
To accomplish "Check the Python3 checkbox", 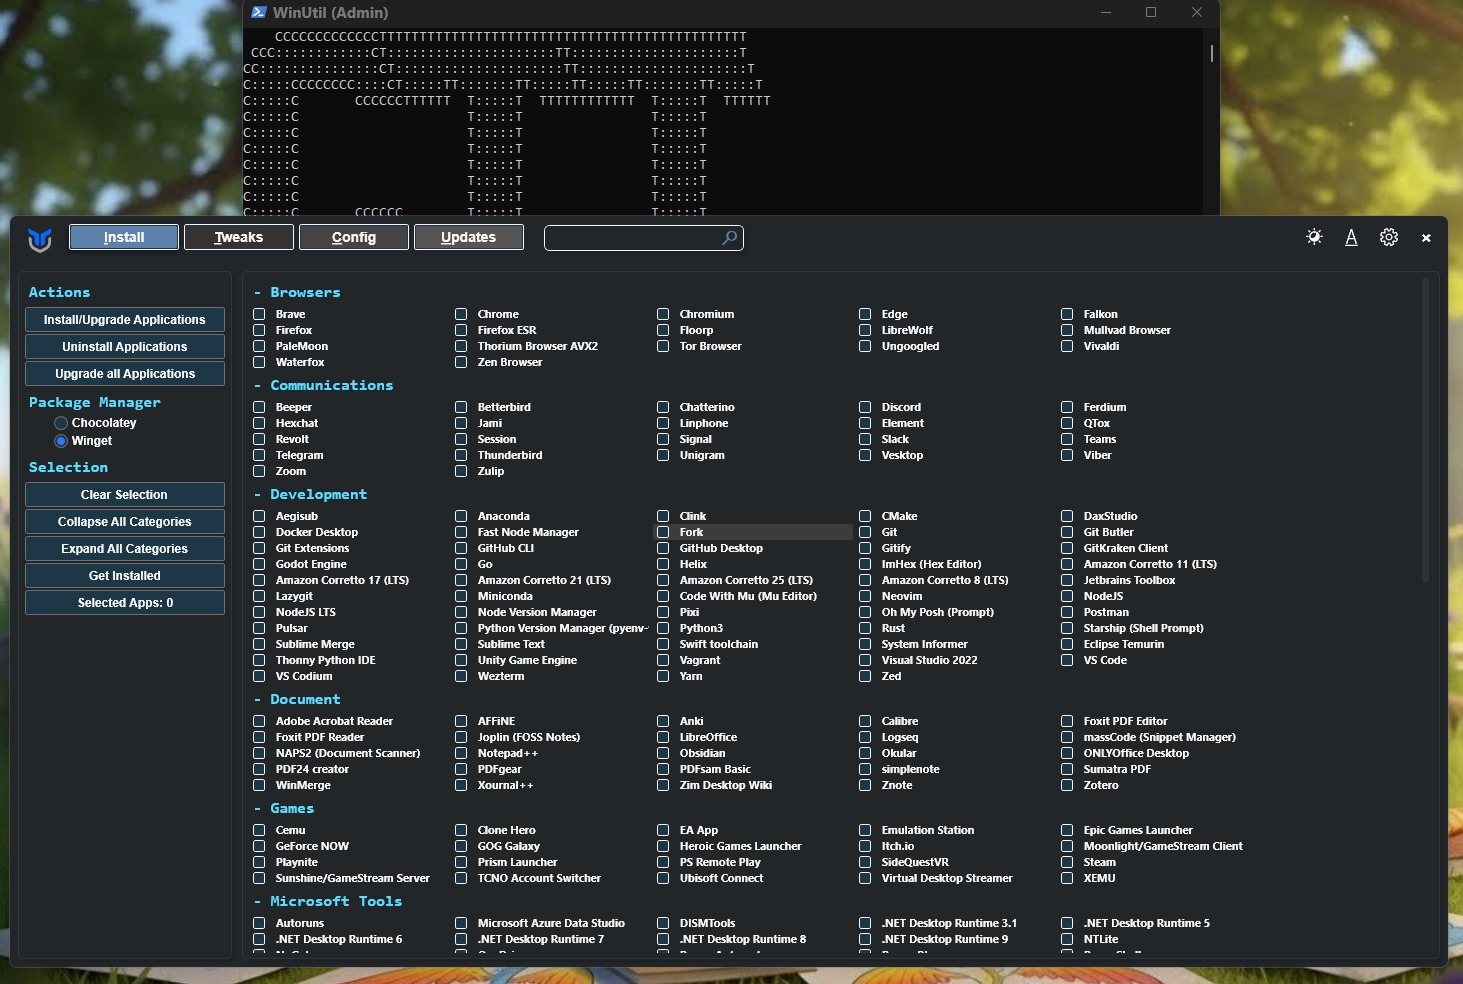I will tap(663, 628).
